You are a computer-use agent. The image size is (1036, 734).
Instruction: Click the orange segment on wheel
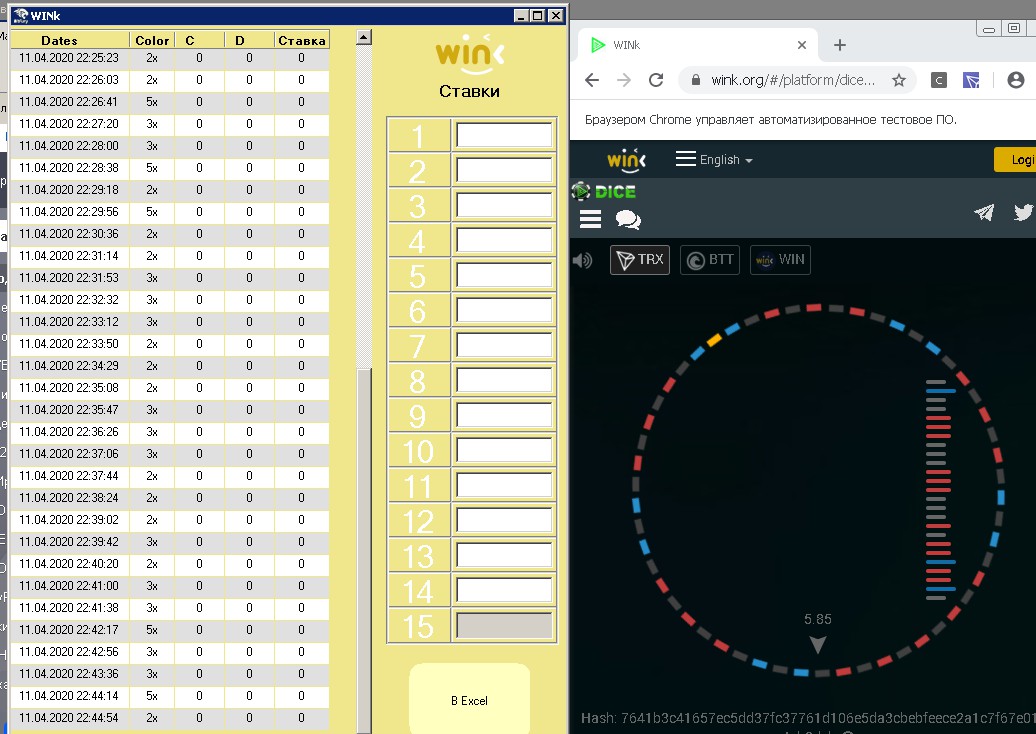coord(714,340)
